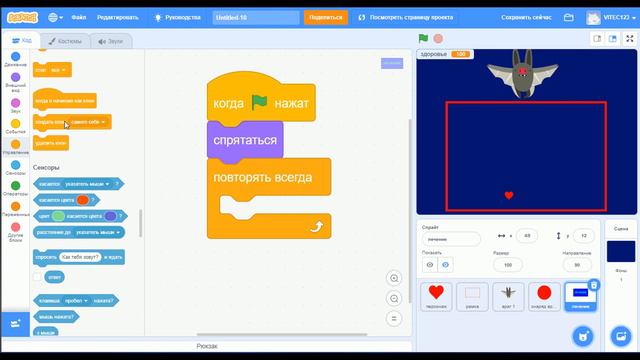This screenshot has height=360, width=640.
Task: Tick the ответ reporter checkbox
Action: coord(37,277)
